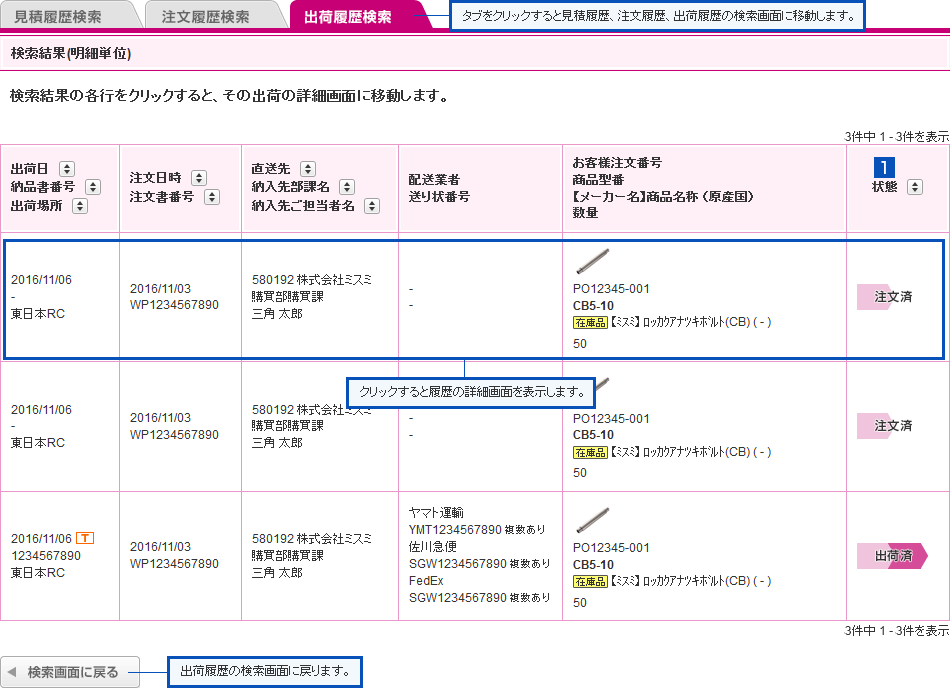Sort by 納入先部課名 icon

(x=347, y=187)
